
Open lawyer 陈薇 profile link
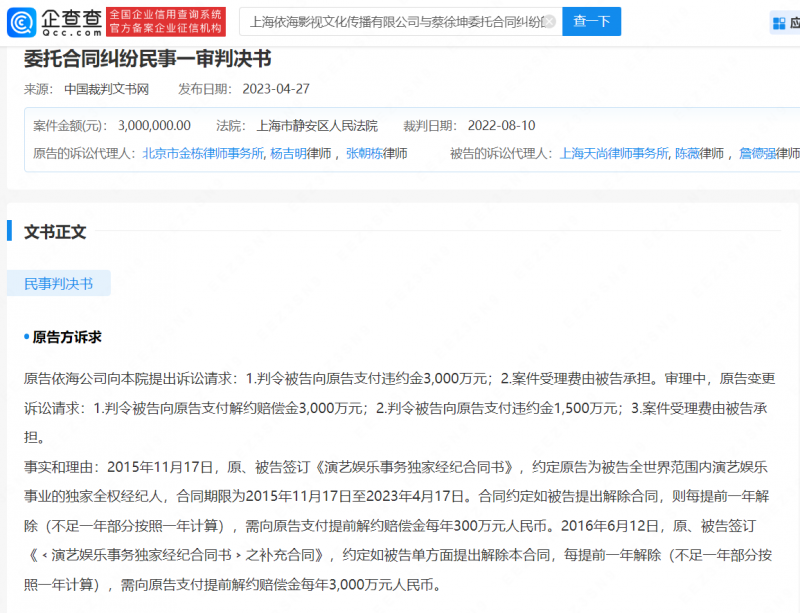pos(687,154)
